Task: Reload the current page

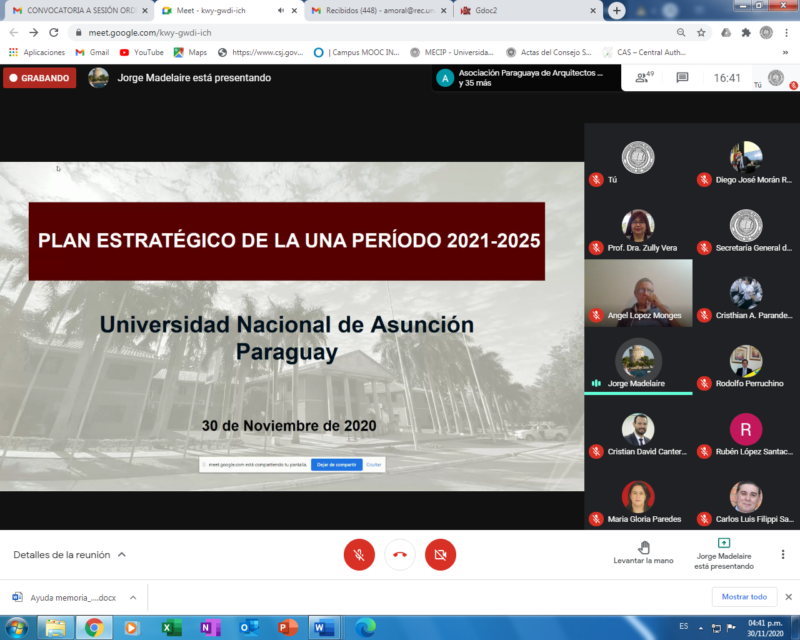Action: (54, 33)
